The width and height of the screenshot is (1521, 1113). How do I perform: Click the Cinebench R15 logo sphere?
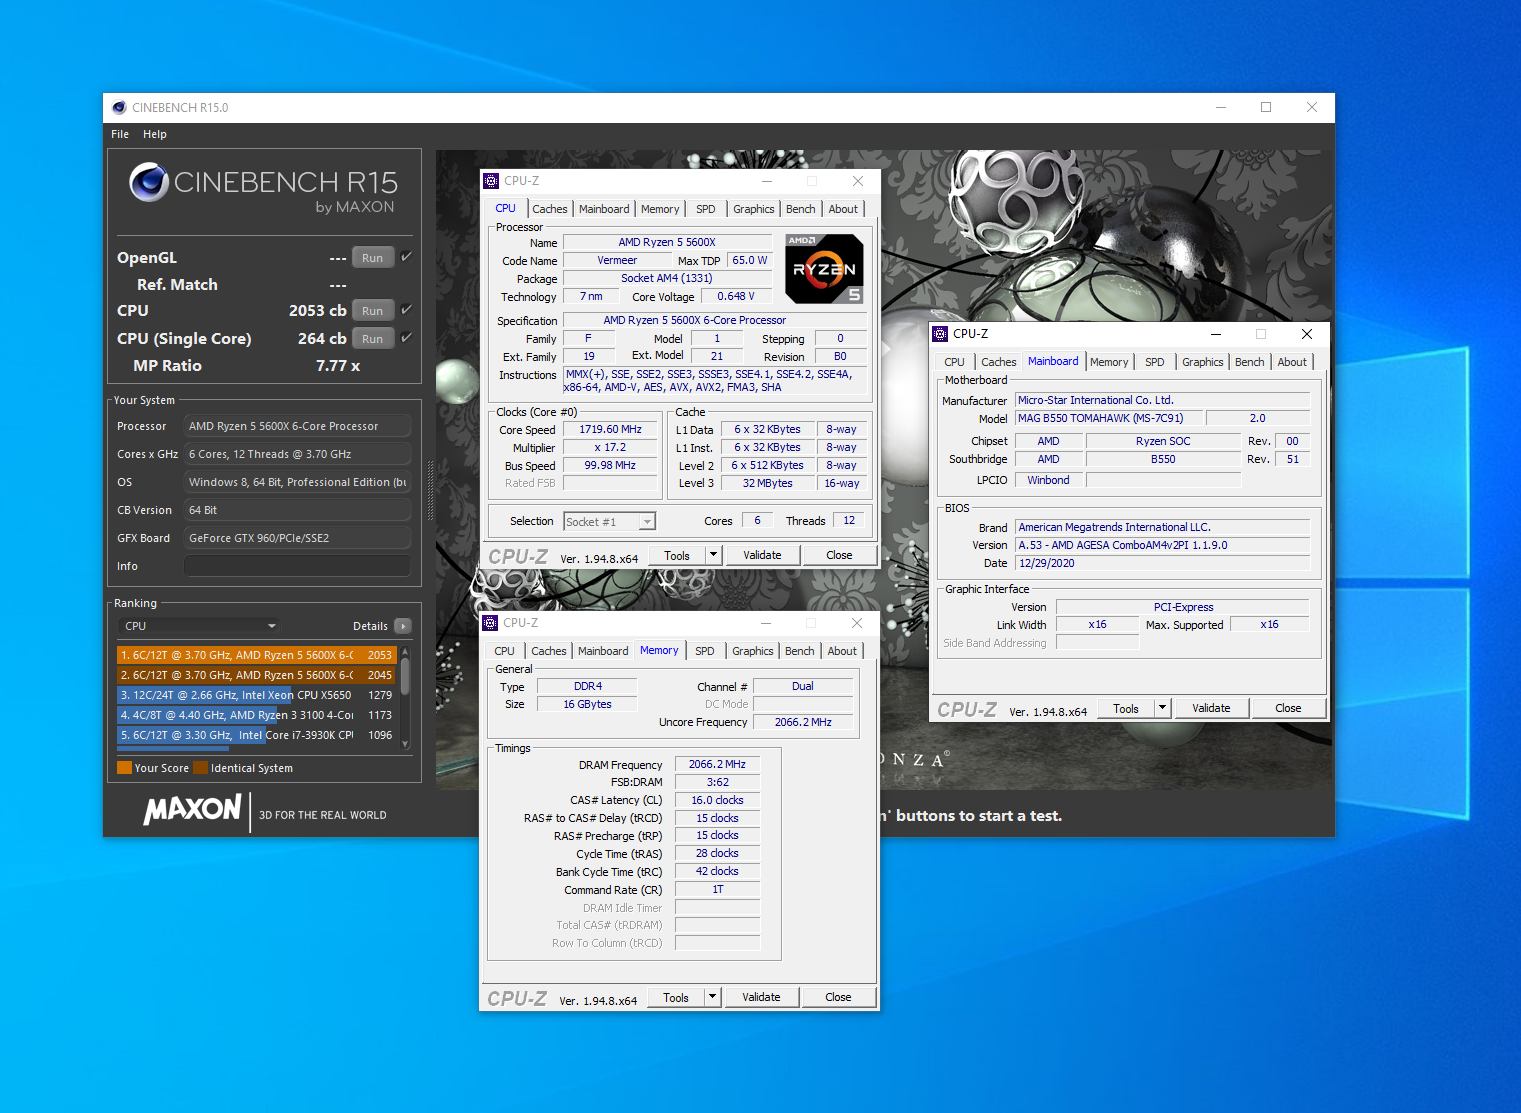(x=149, y=182)
